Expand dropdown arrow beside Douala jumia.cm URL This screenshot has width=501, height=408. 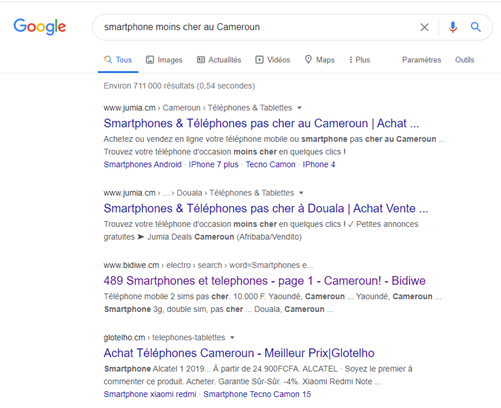(301, 193)
